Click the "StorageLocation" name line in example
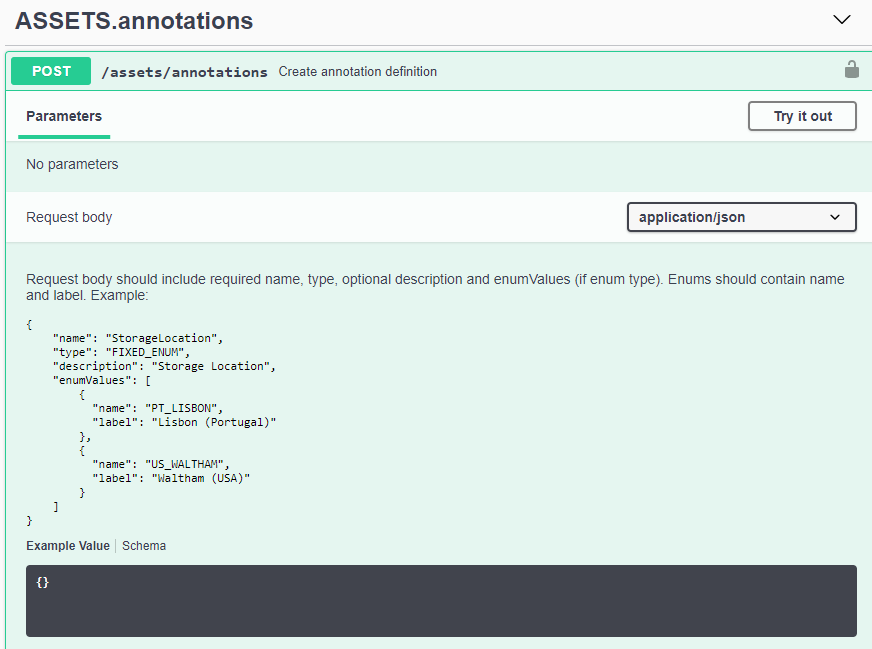This screenshot has height=649, width=872. (x=145, y=338)
